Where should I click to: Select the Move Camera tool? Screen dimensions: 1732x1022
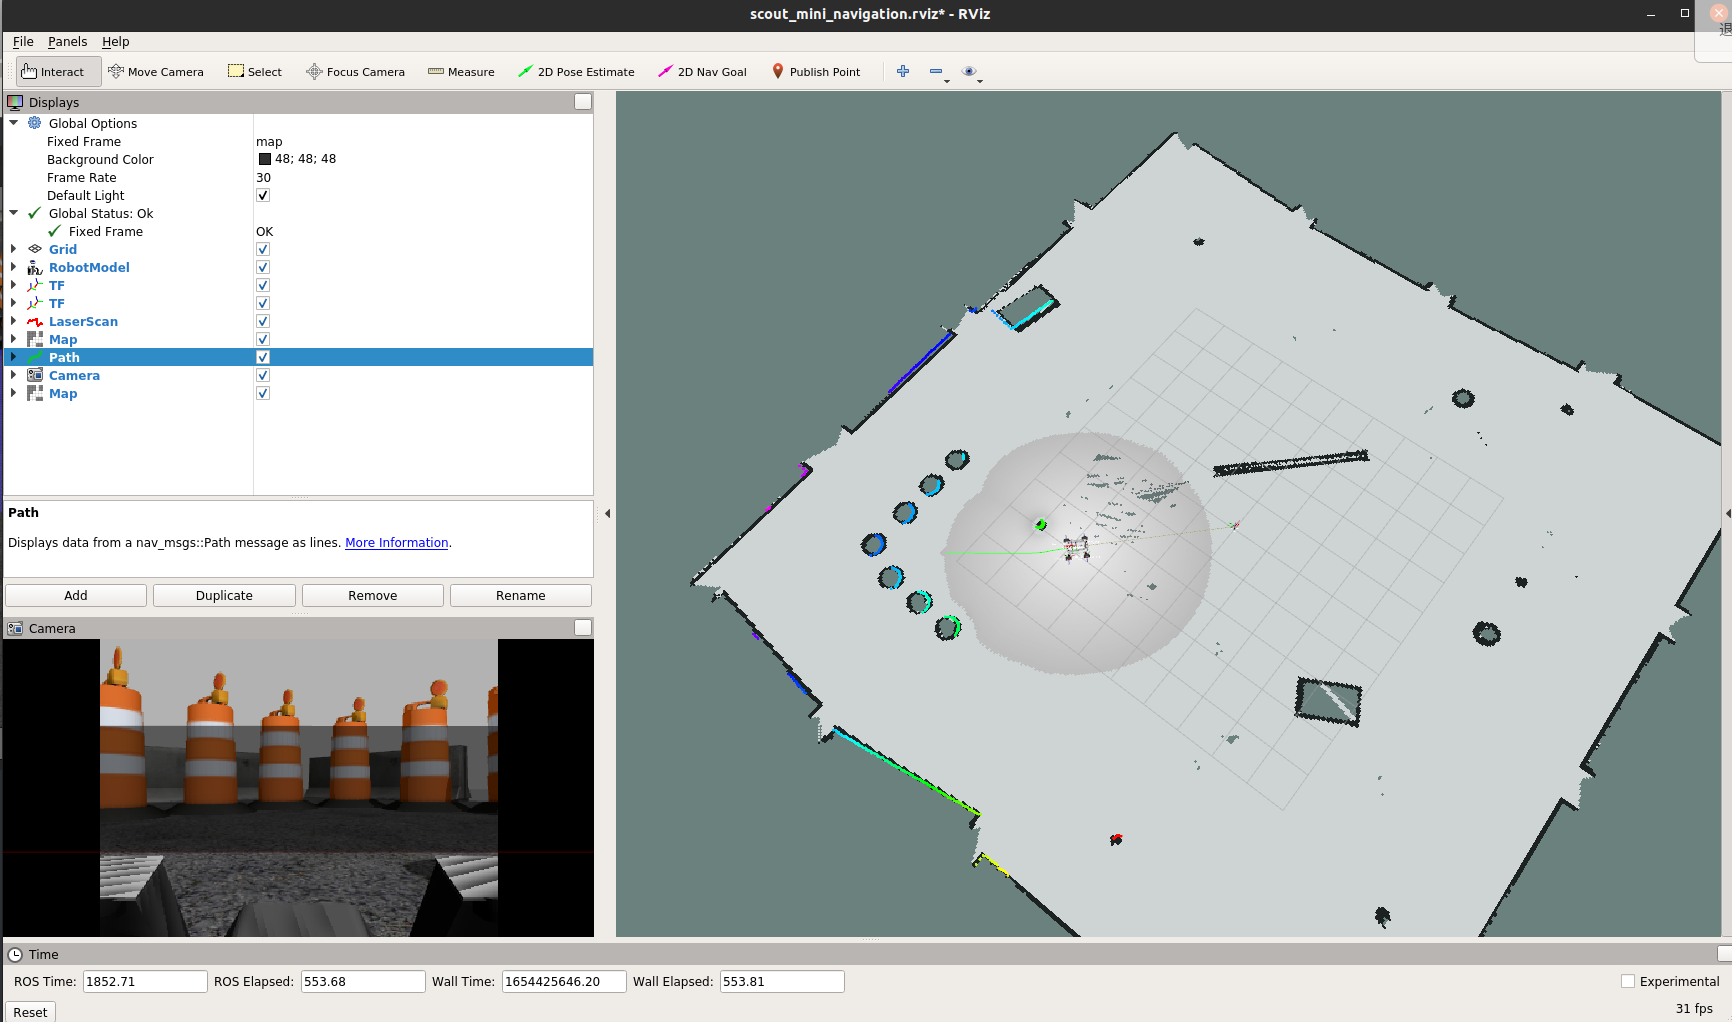156,72
